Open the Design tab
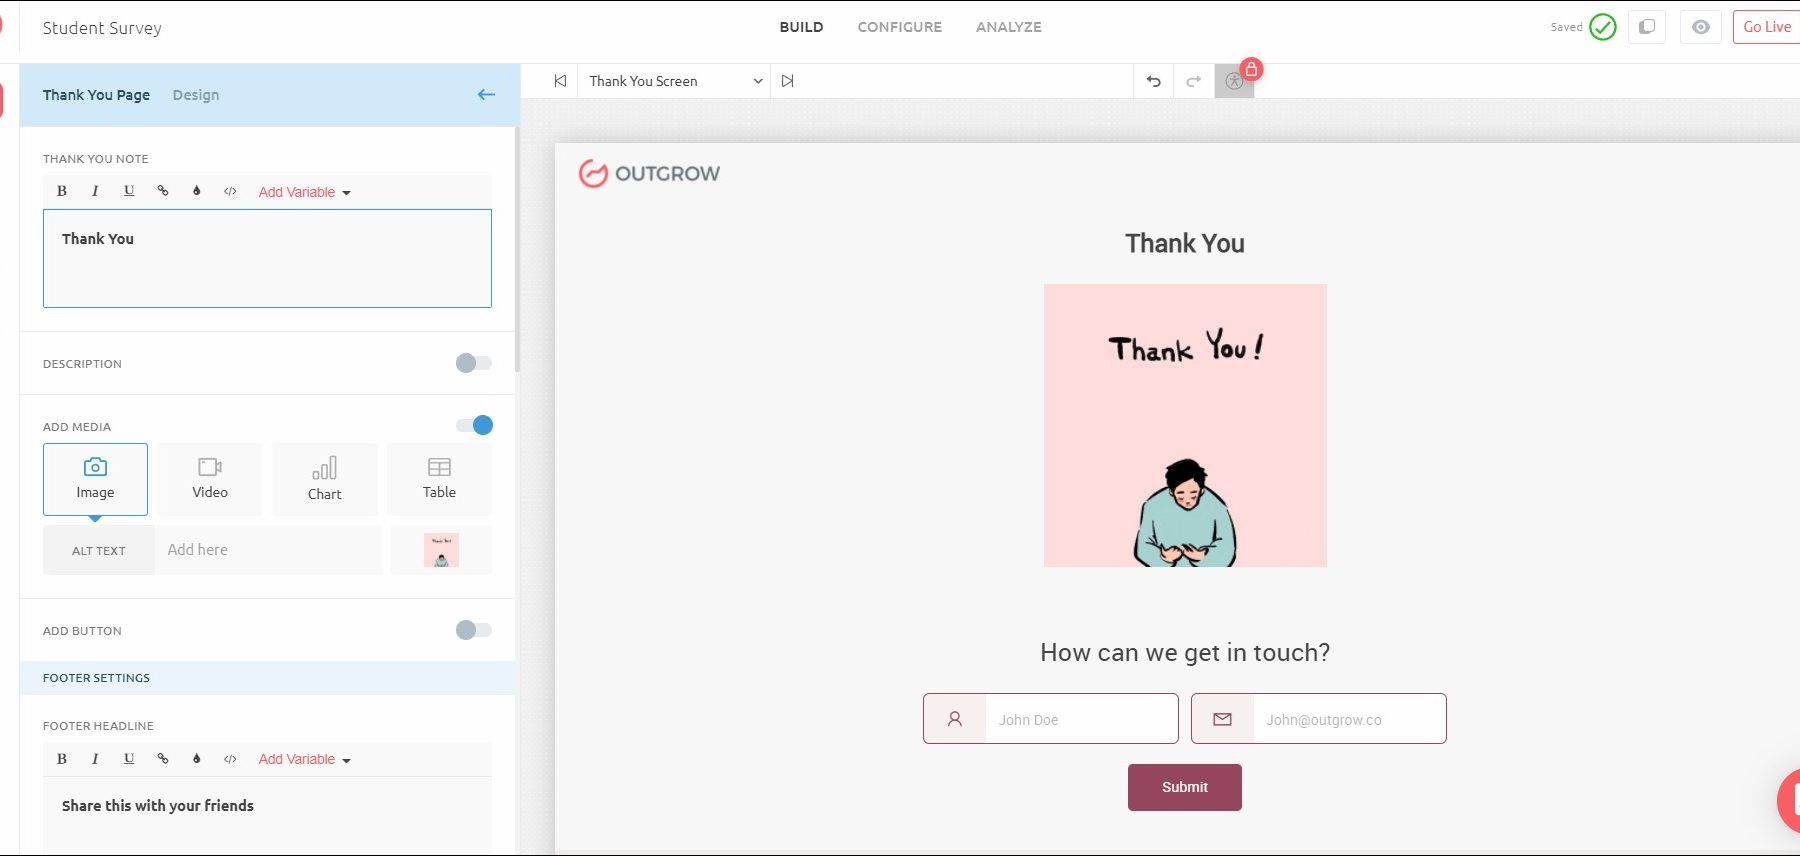The width and height of the screenshot is (1800, 856). [195, 95]
